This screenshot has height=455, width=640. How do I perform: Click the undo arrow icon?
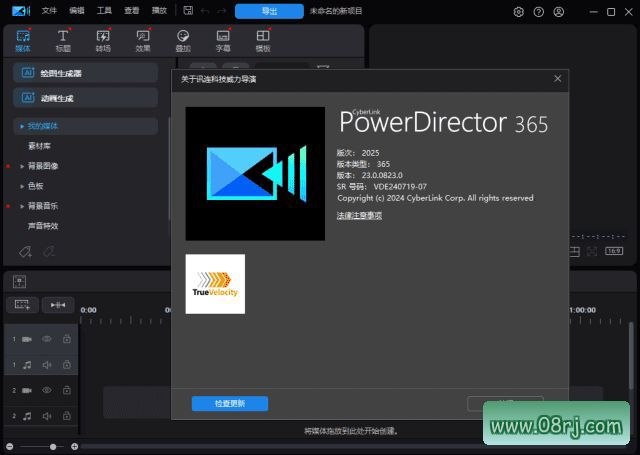point(205,11)
